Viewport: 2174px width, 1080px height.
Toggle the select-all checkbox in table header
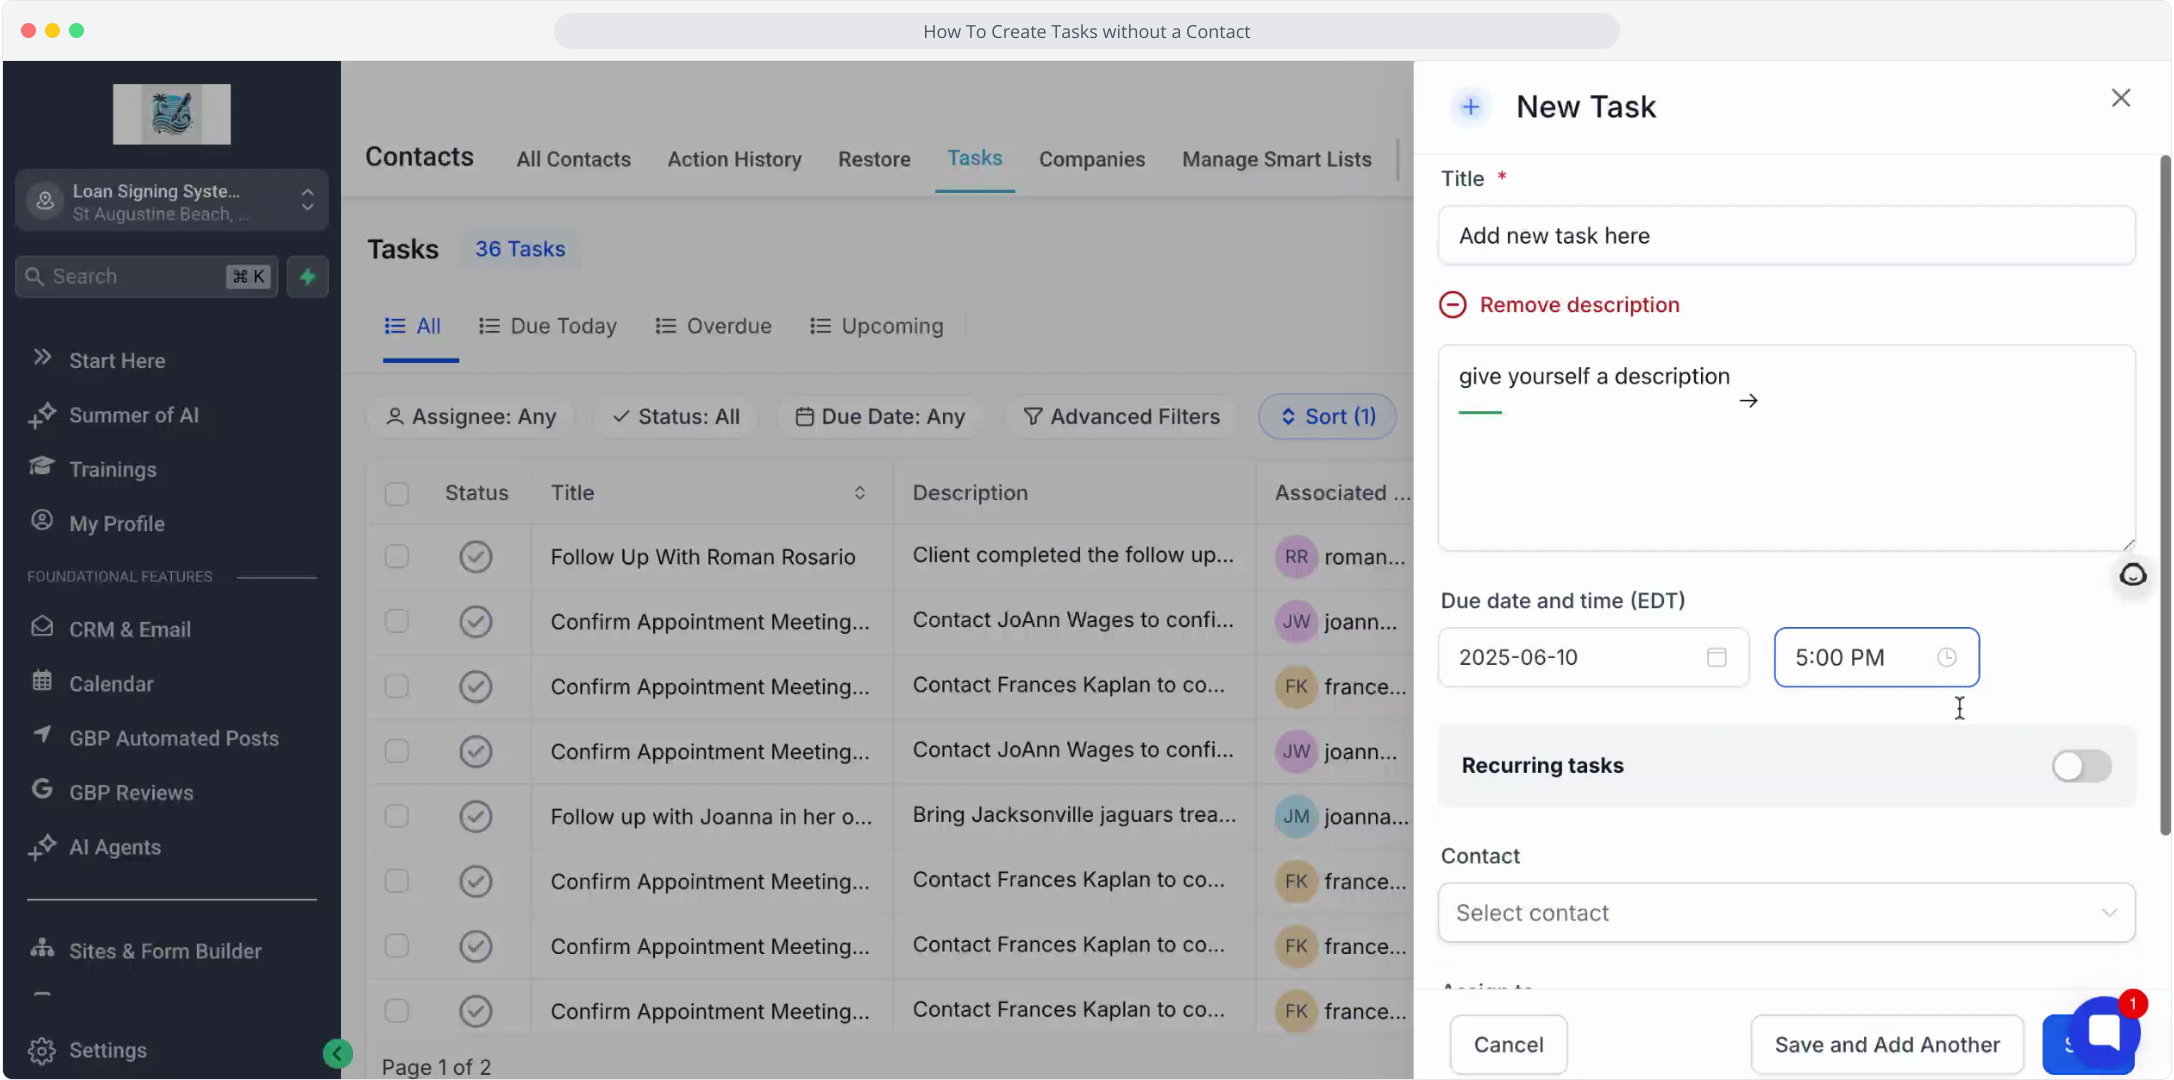[x=397, y=494]
